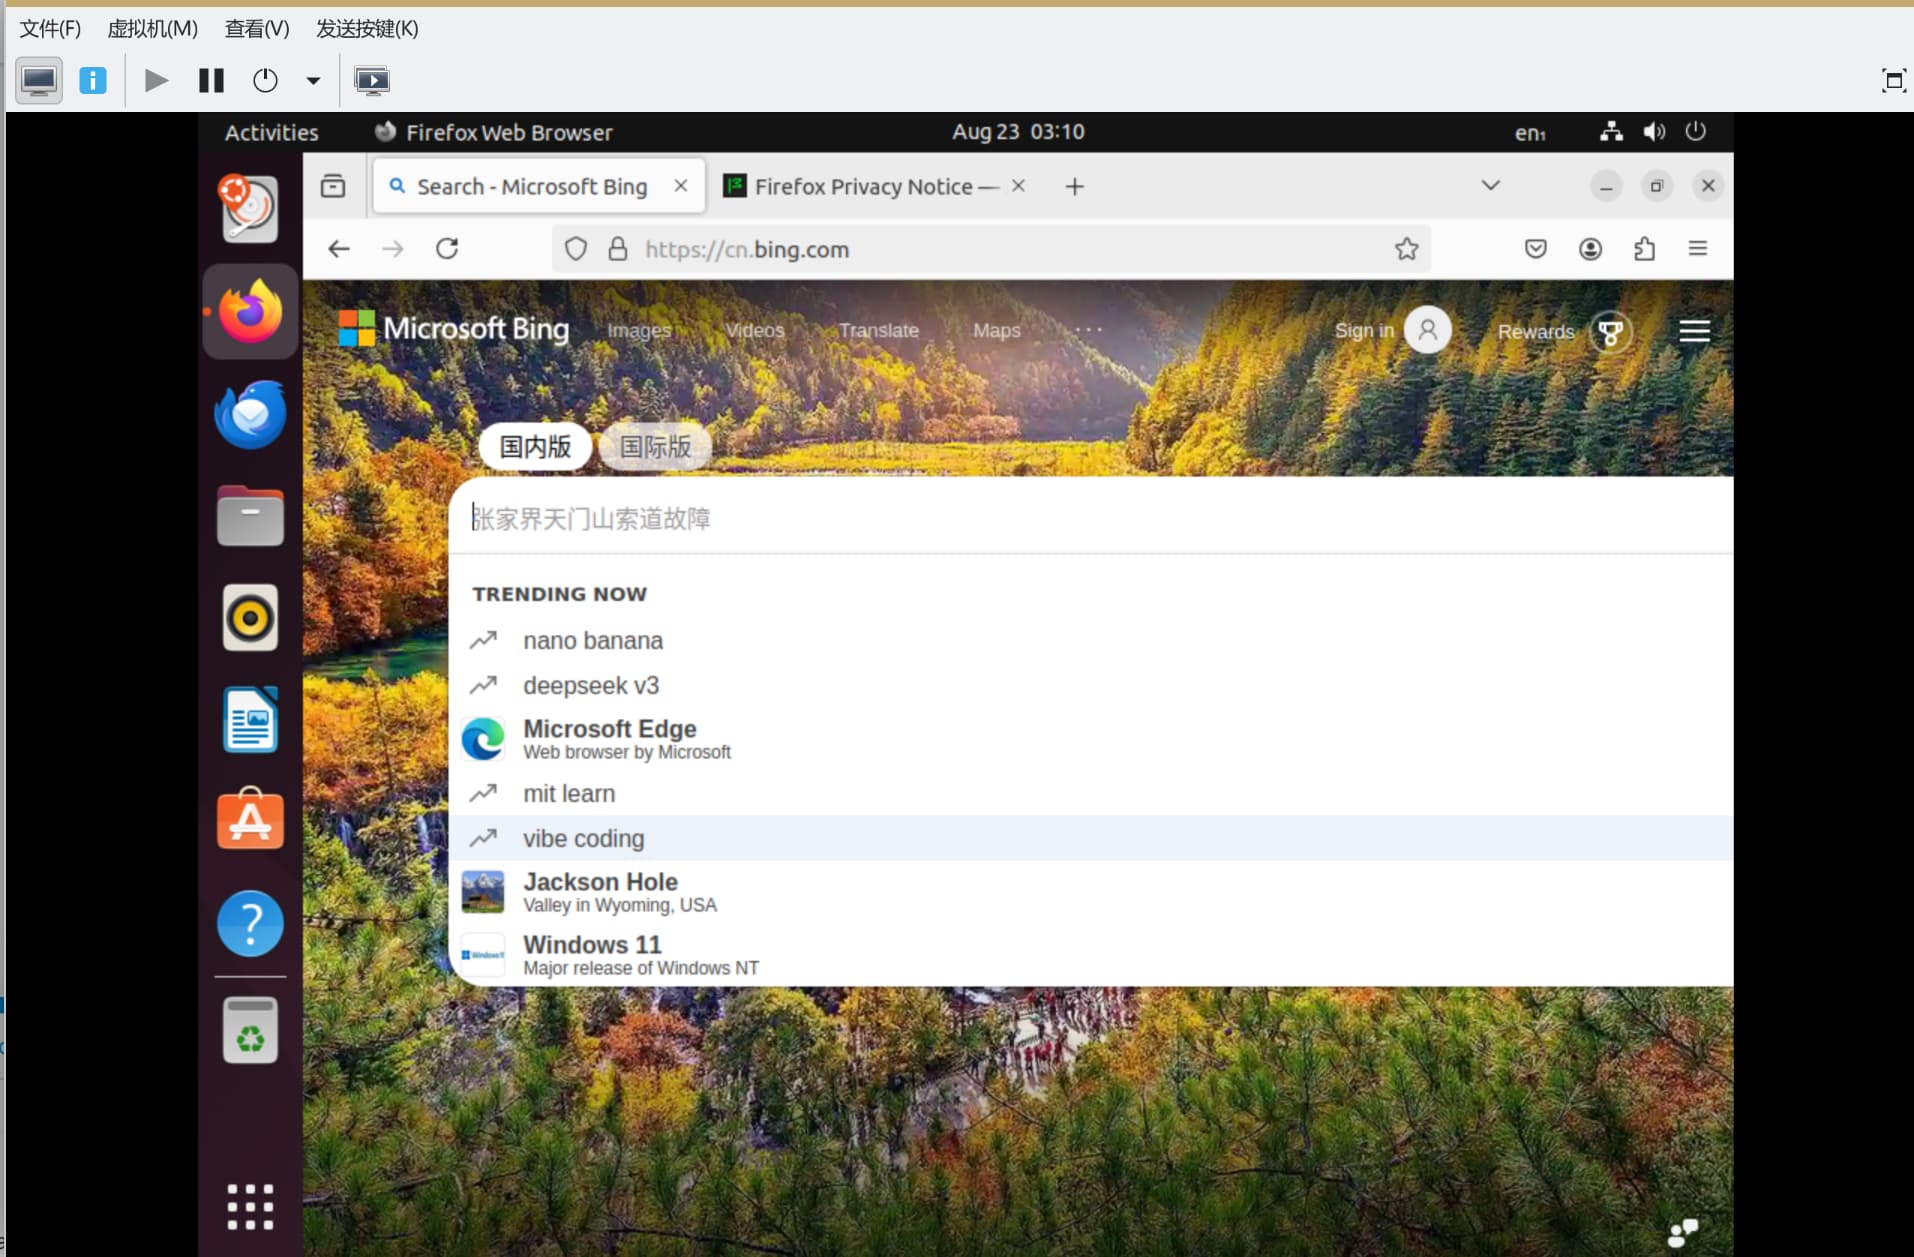Click the Firefox reload page icon
This screenshot has width=1914, height=1257.
(x=447, y=249)
